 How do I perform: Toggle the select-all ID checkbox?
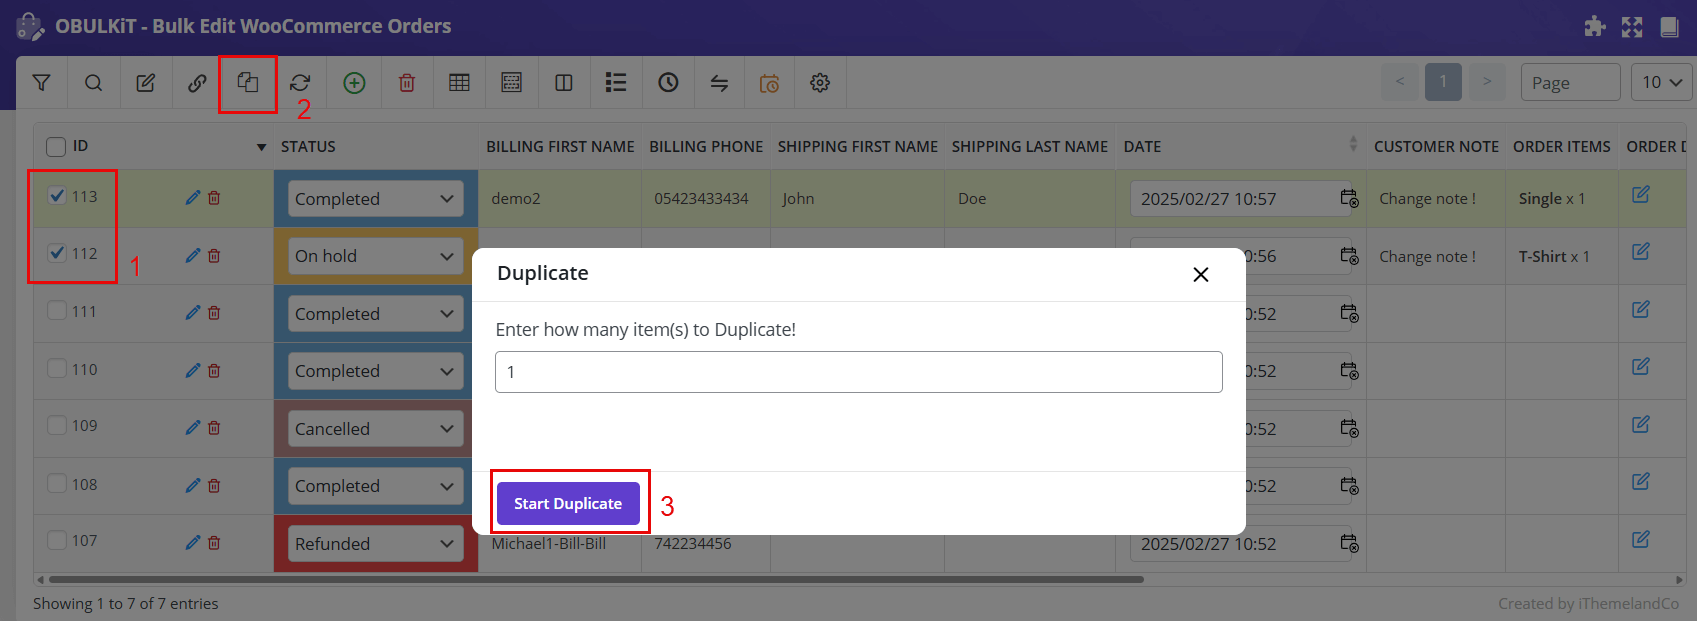[x=56, y=147]
